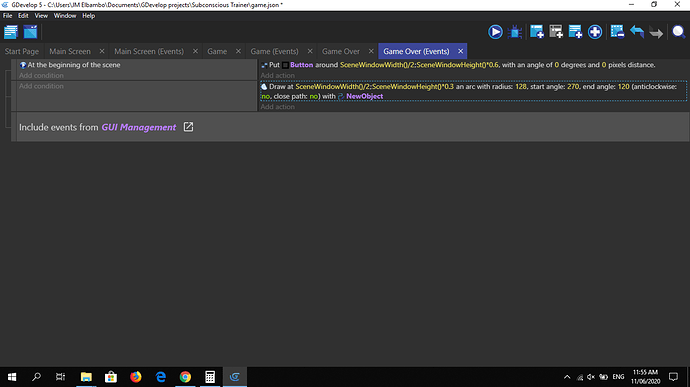
Task: Open Windows taskbar search
Action: coord(37,377)
